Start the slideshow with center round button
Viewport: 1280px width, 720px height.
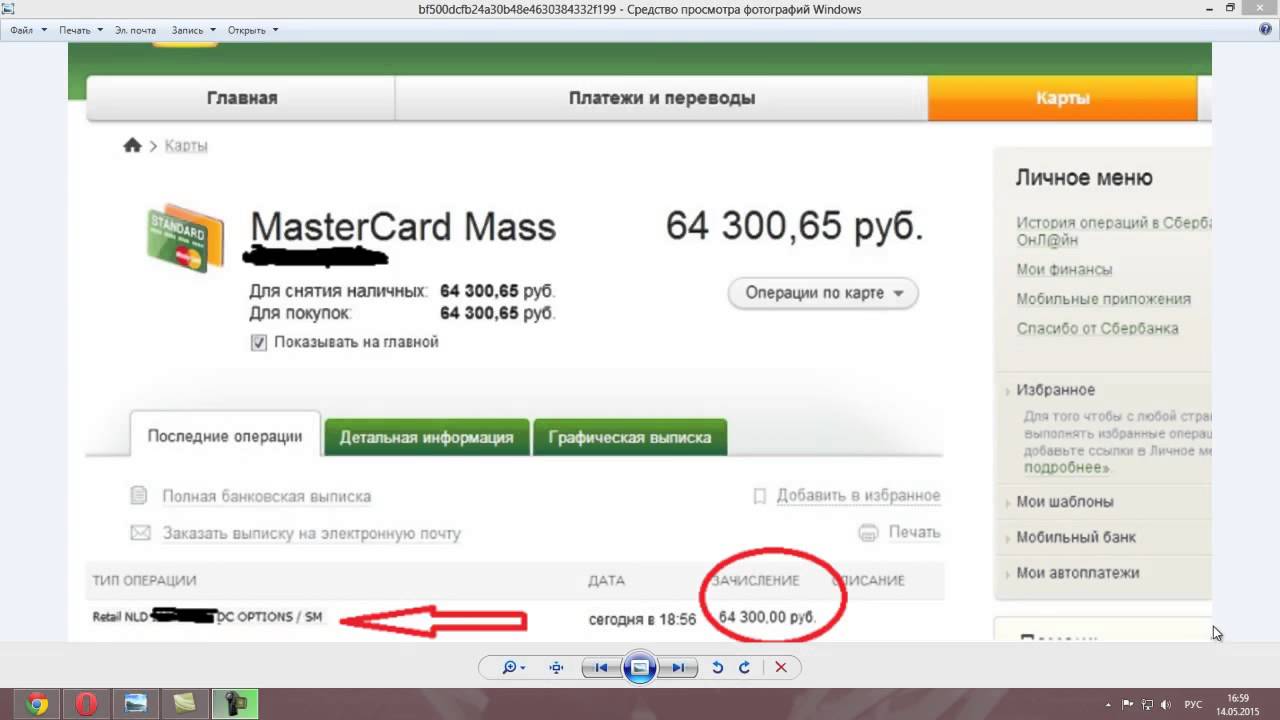click(640, 667)
